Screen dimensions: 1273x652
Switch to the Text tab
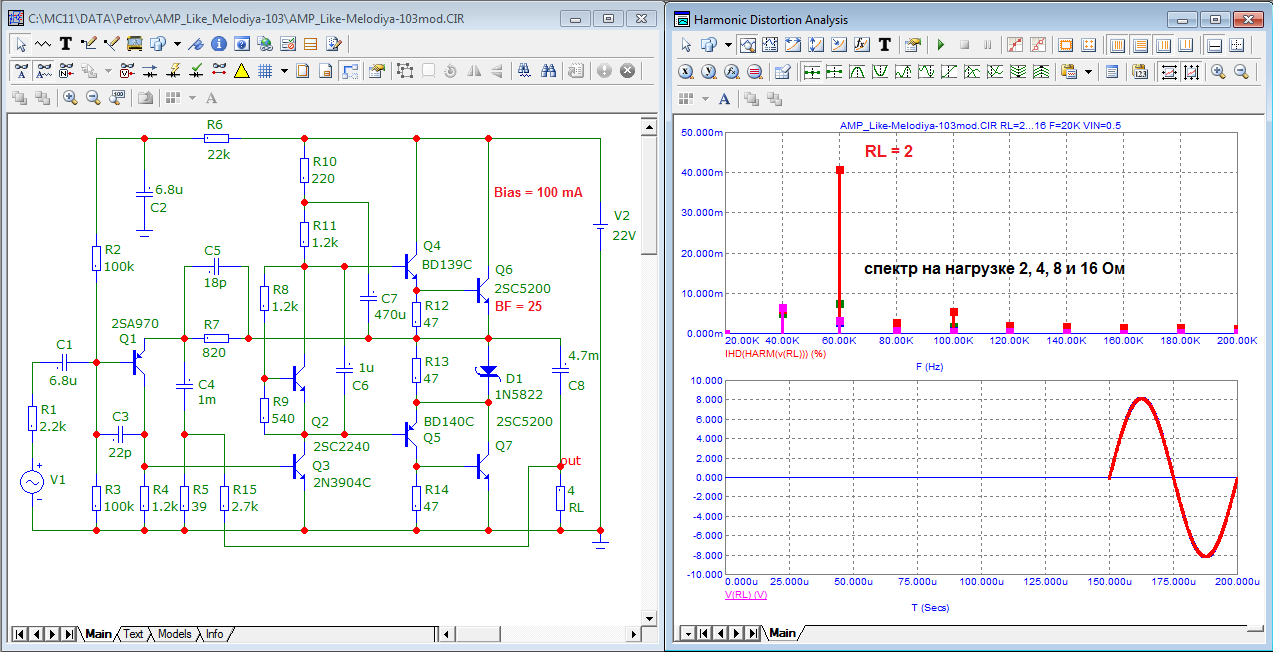point(133,634)
